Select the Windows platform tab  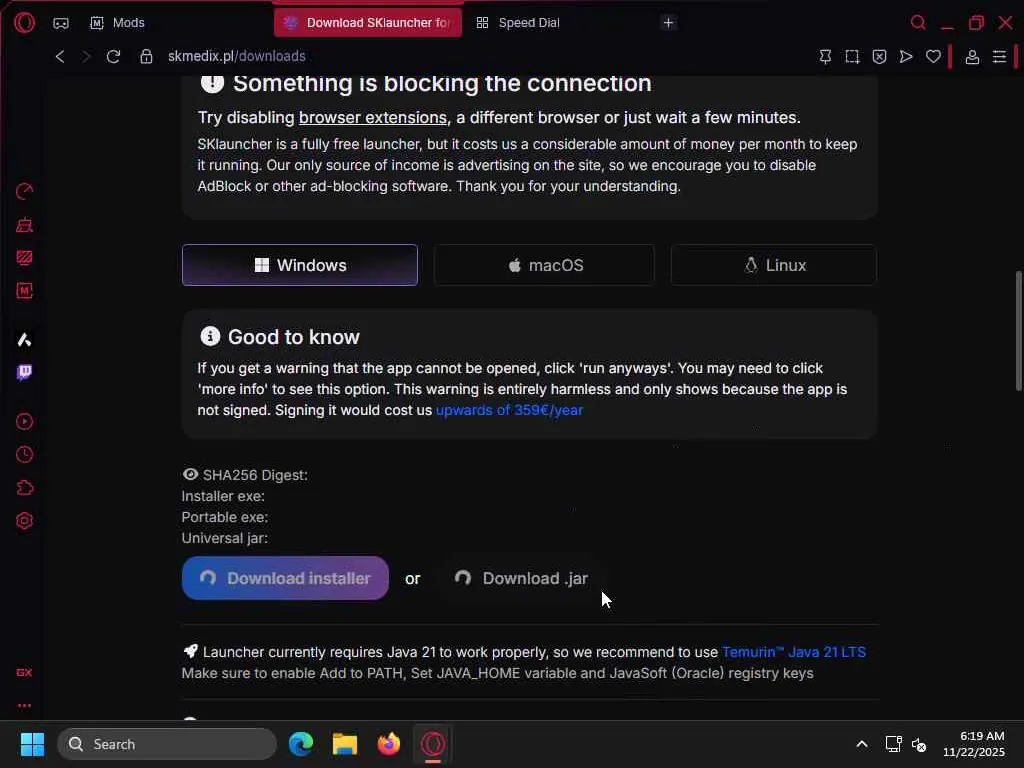click(300, 265)
